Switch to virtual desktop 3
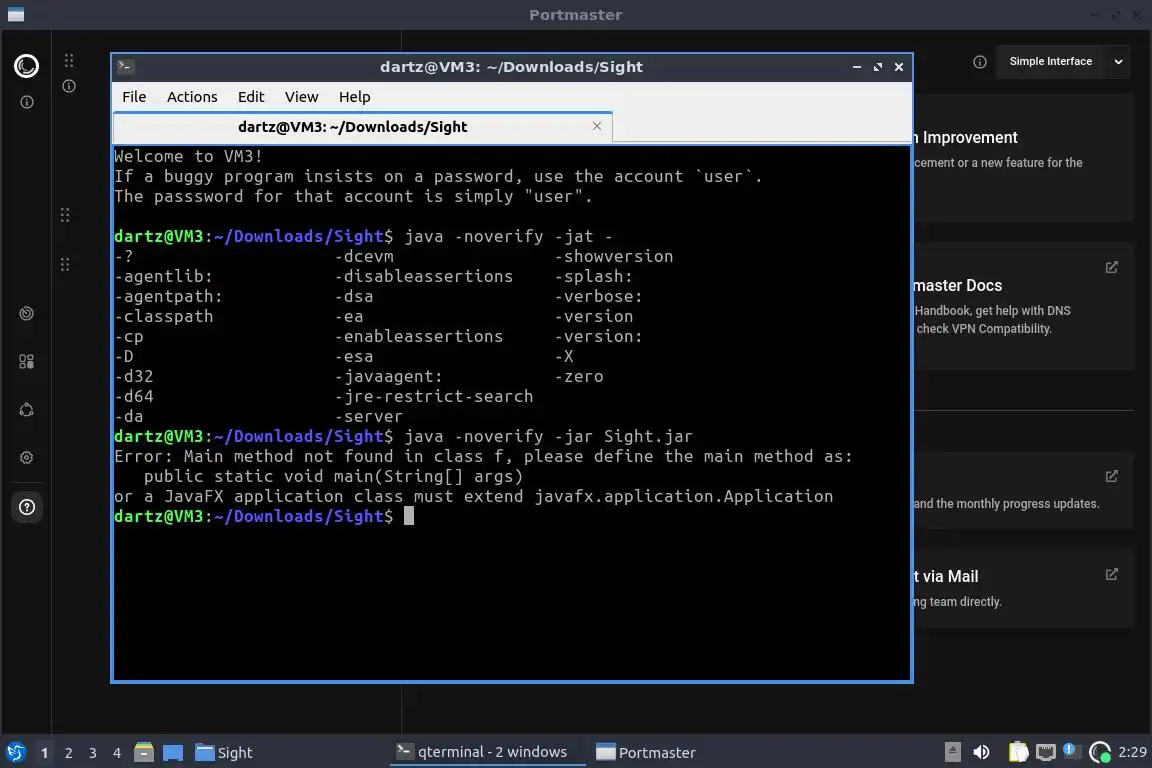 (93, 753)
